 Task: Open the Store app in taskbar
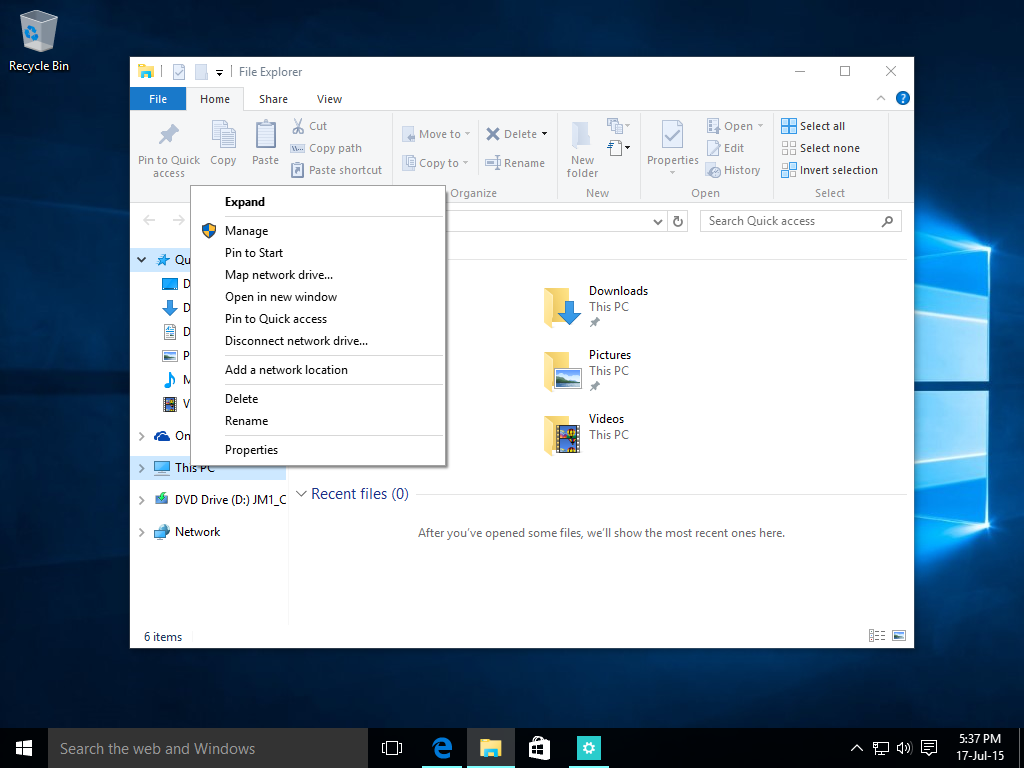pos(539,748)
